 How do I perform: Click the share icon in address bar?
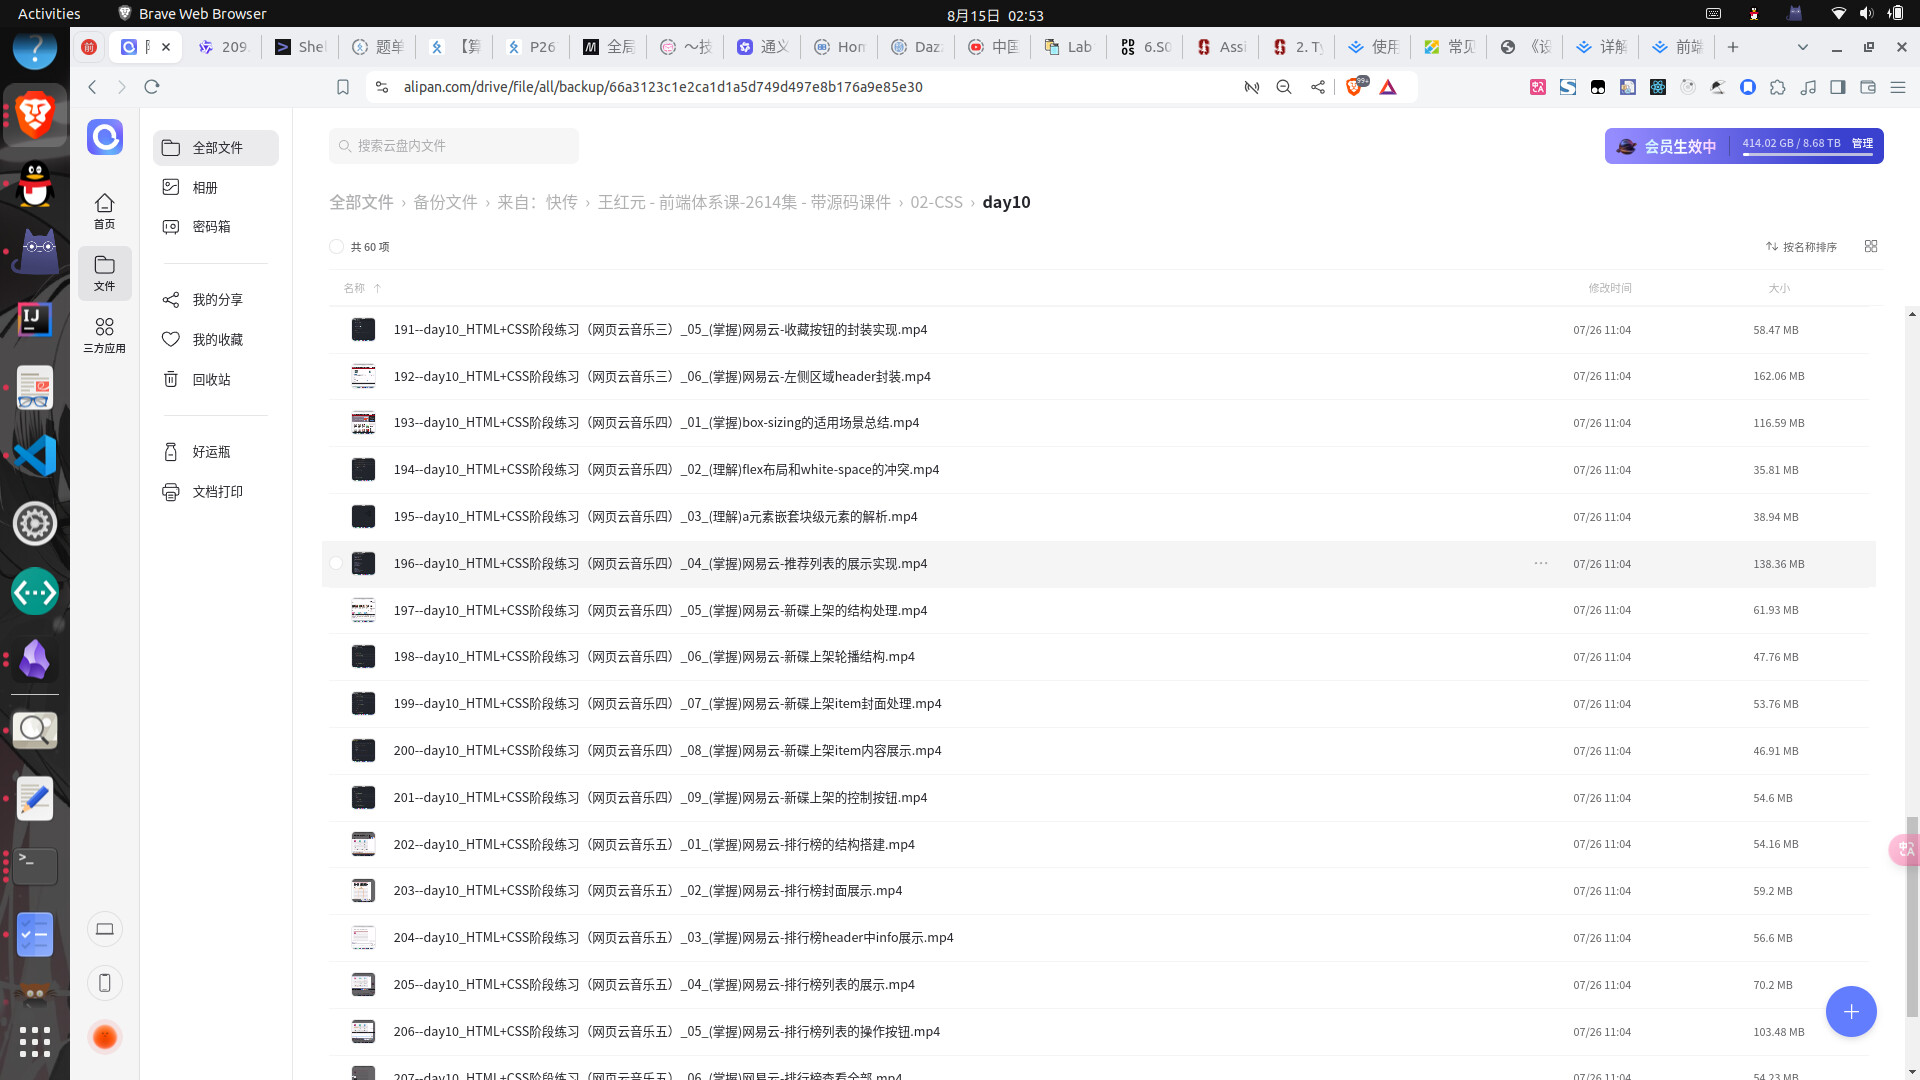pyautogui.click(x=1318, y=87)
